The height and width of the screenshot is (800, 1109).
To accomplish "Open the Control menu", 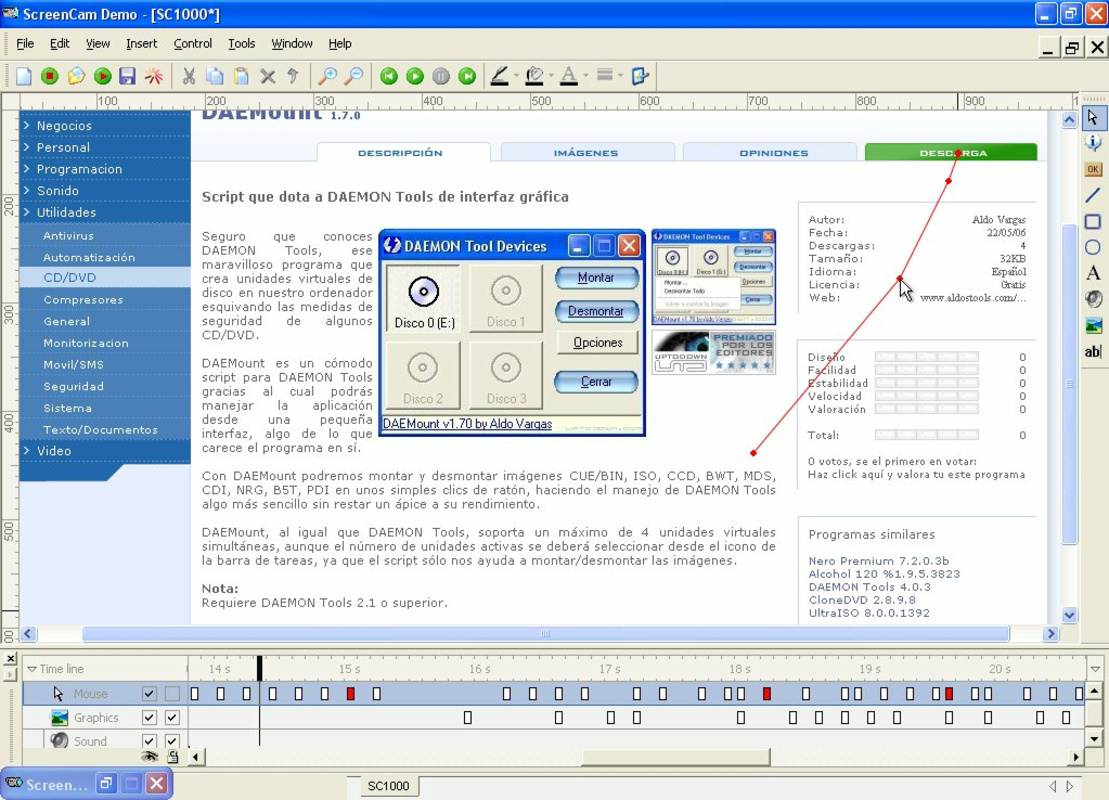I will [x=192, y=44].
